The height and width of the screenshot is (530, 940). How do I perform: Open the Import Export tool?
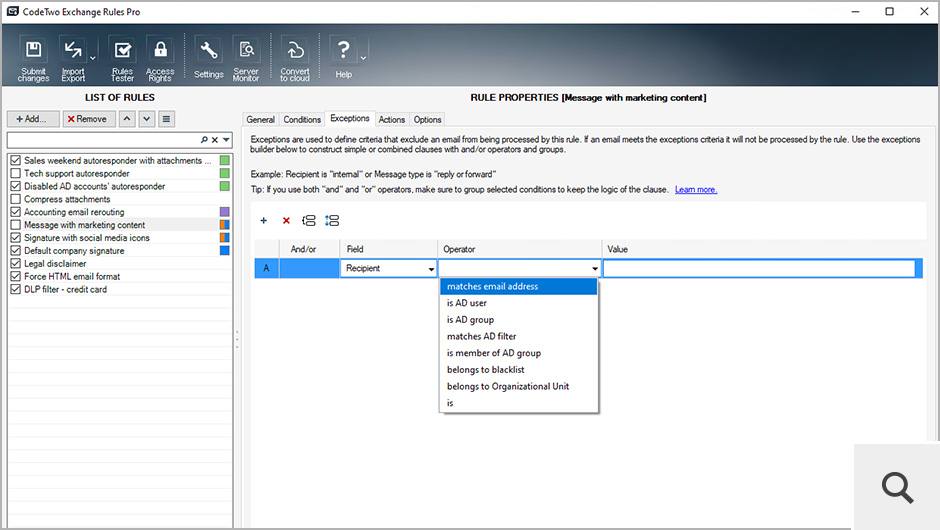[x=73, y=59]
